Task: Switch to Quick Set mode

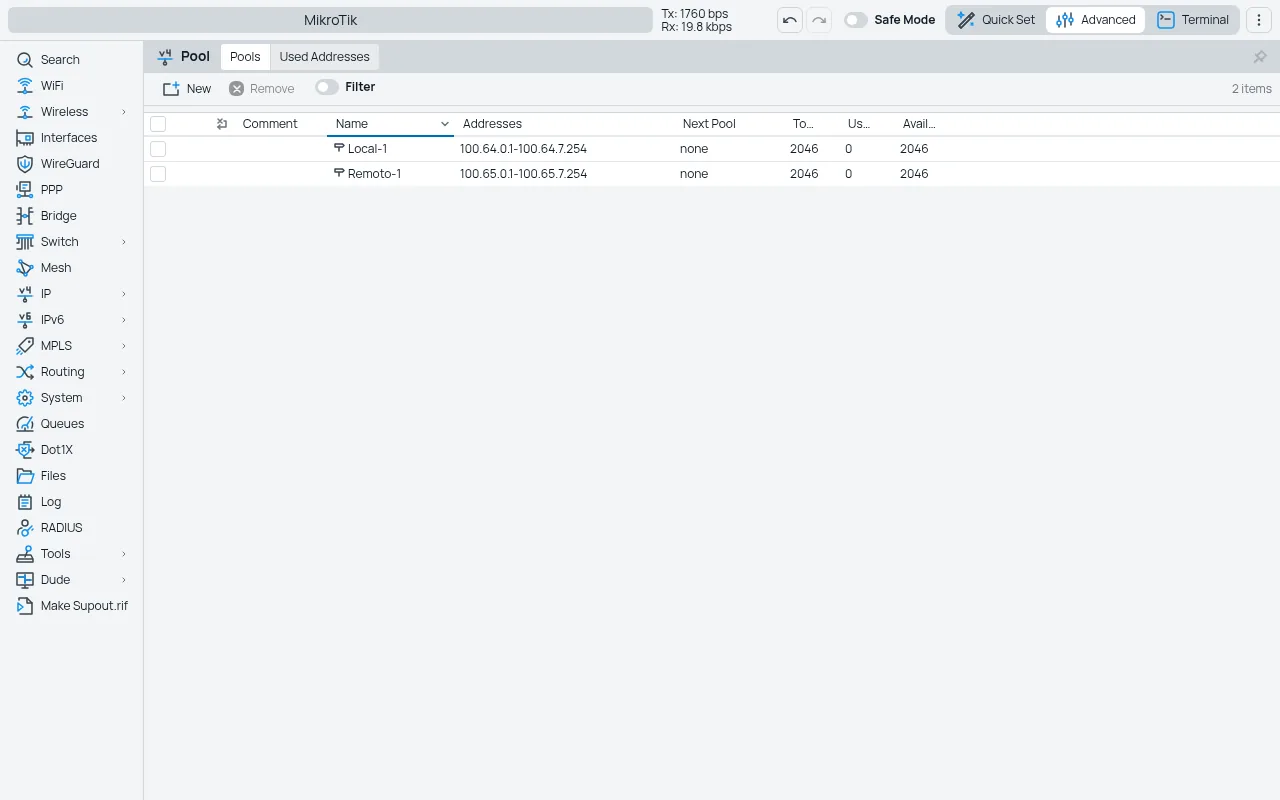Action: tap(996, 20)
